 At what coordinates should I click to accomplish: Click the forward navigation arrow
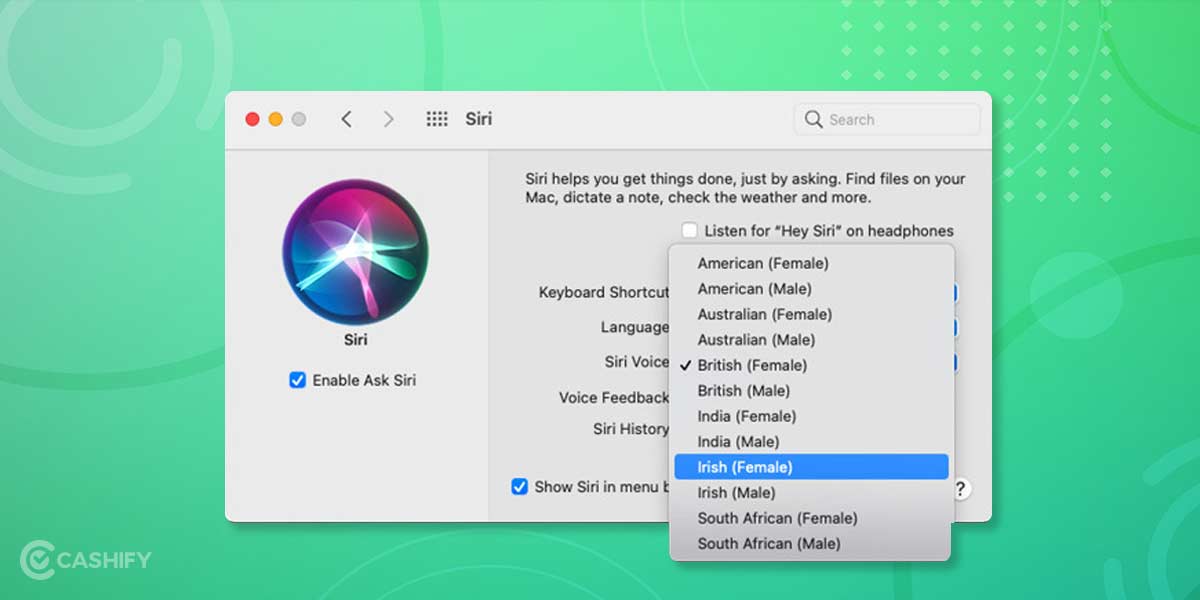coord(388,118)
